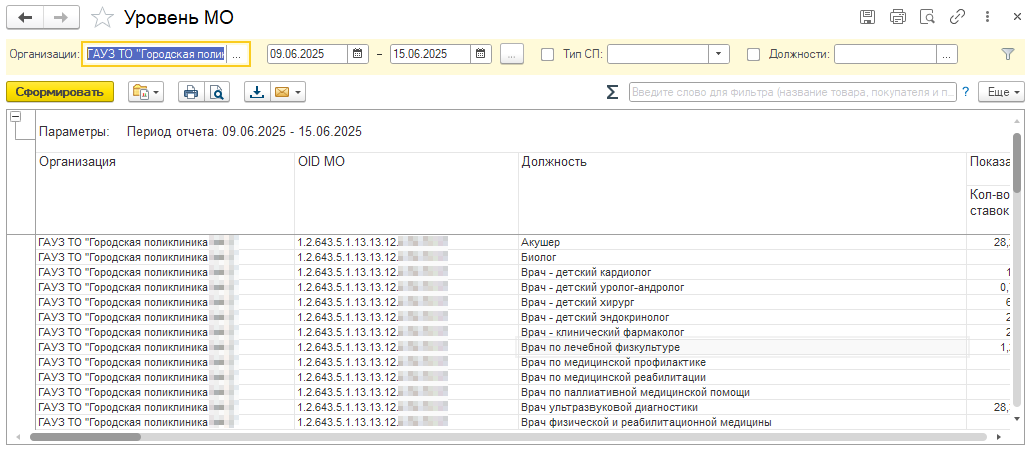Image resolution: width=1033 pixels, height=451 pixels.
Task: Click period selection ellipsis button
Action: click(511, 54)
